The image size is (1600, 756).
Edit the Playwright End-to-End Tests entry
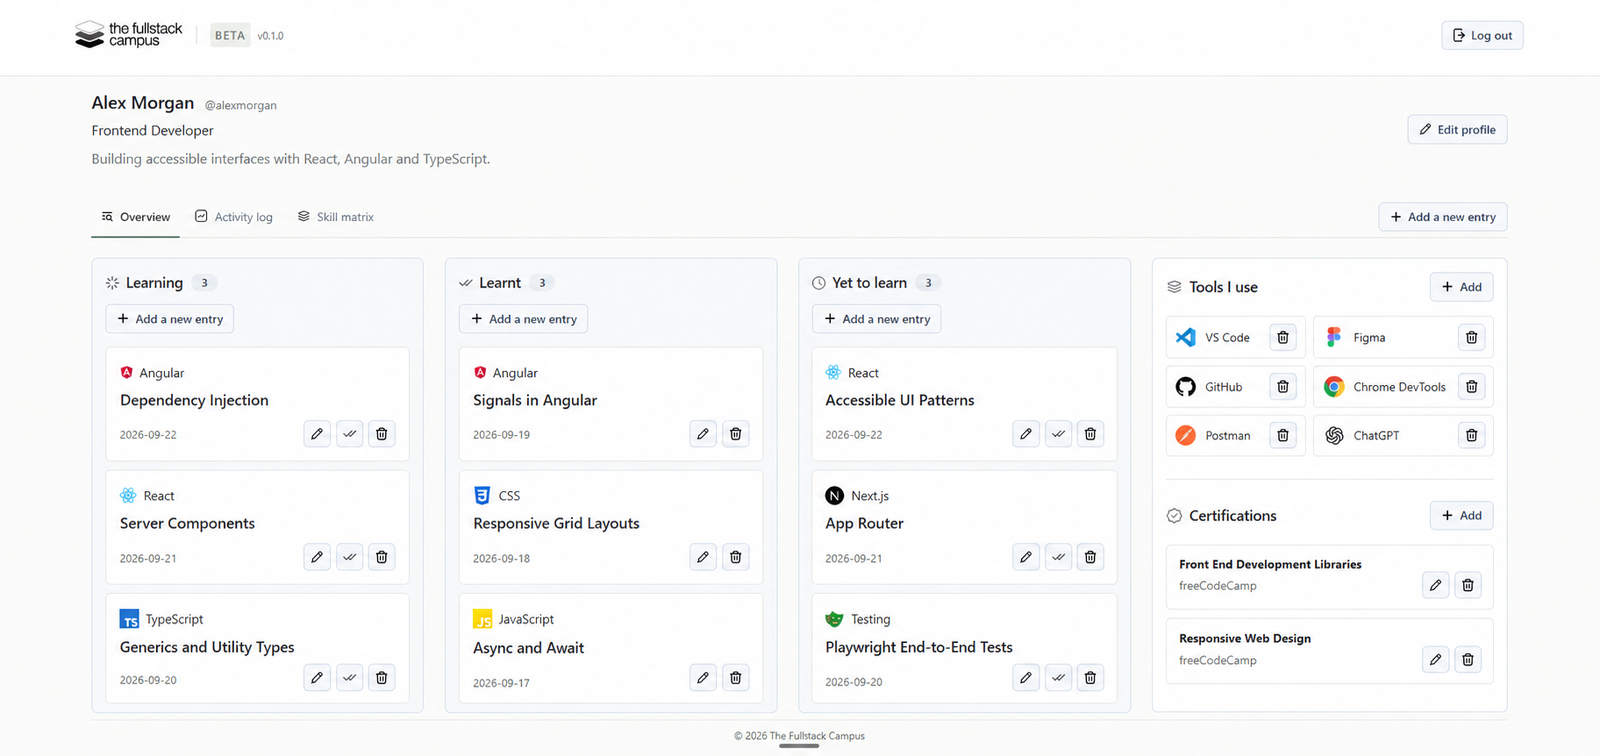click(x=1026, y=678)
